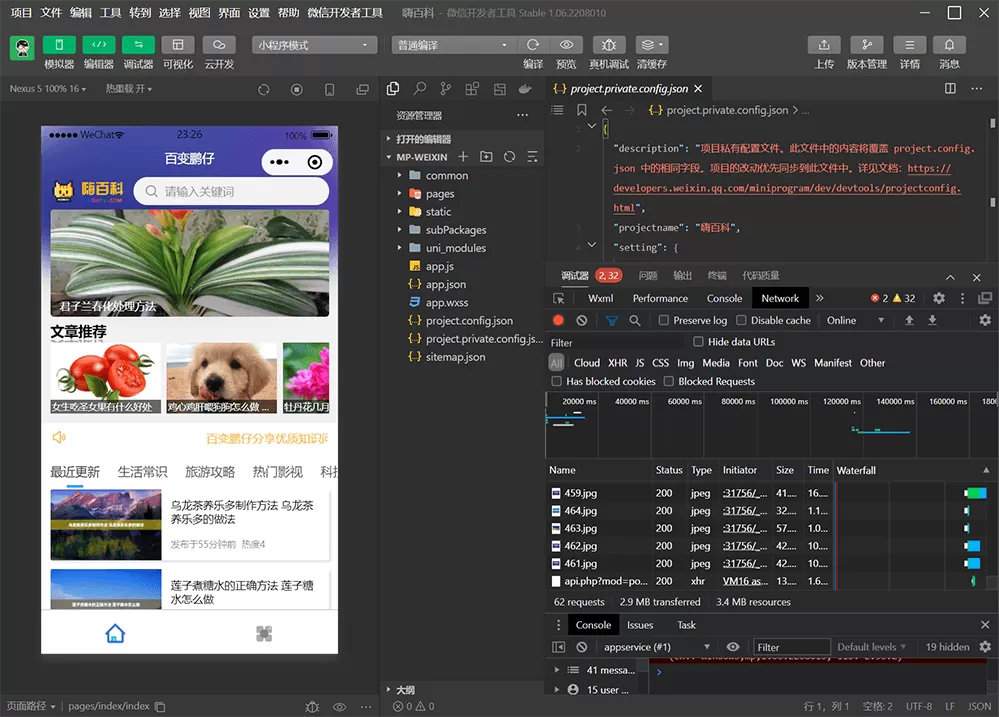The image size is (999, 717).
Task: Click the Simulator toolbar icon
Action: [59, 45]
